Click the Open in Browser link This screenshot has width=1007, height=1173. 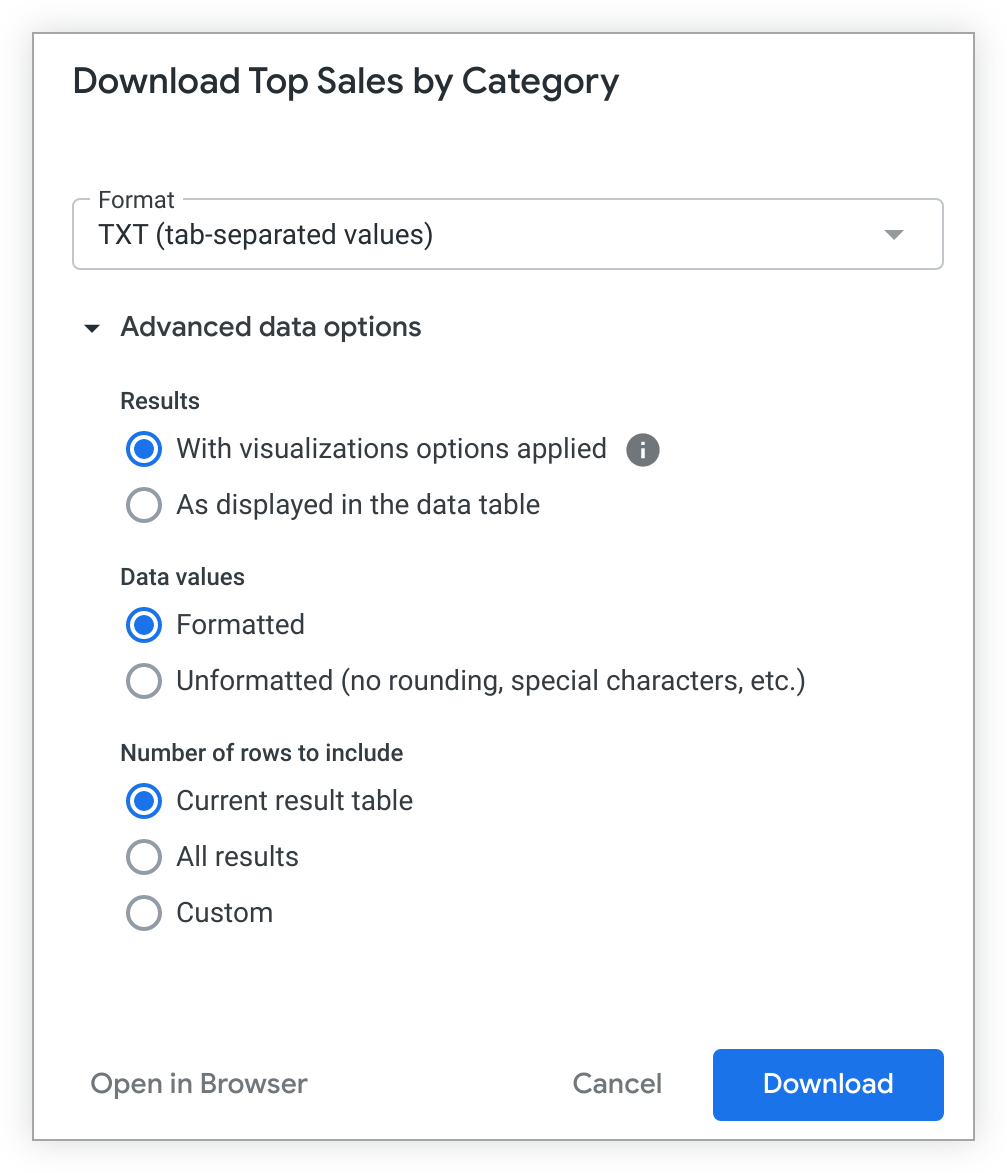199,1084
